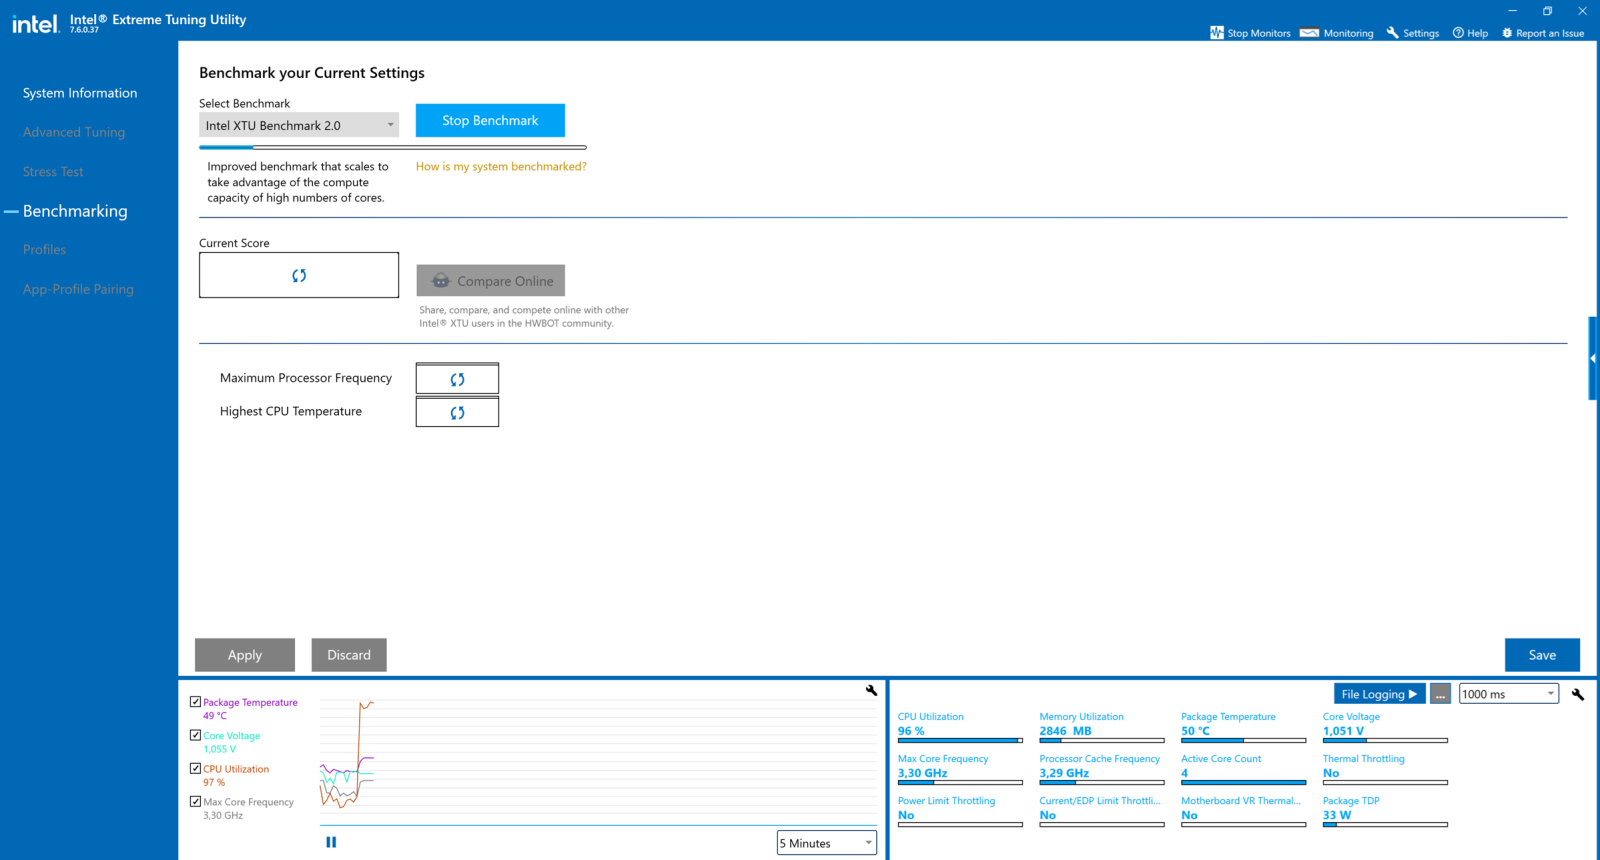Click the Save button
1600x860 pixels.
pos(1542,655)
